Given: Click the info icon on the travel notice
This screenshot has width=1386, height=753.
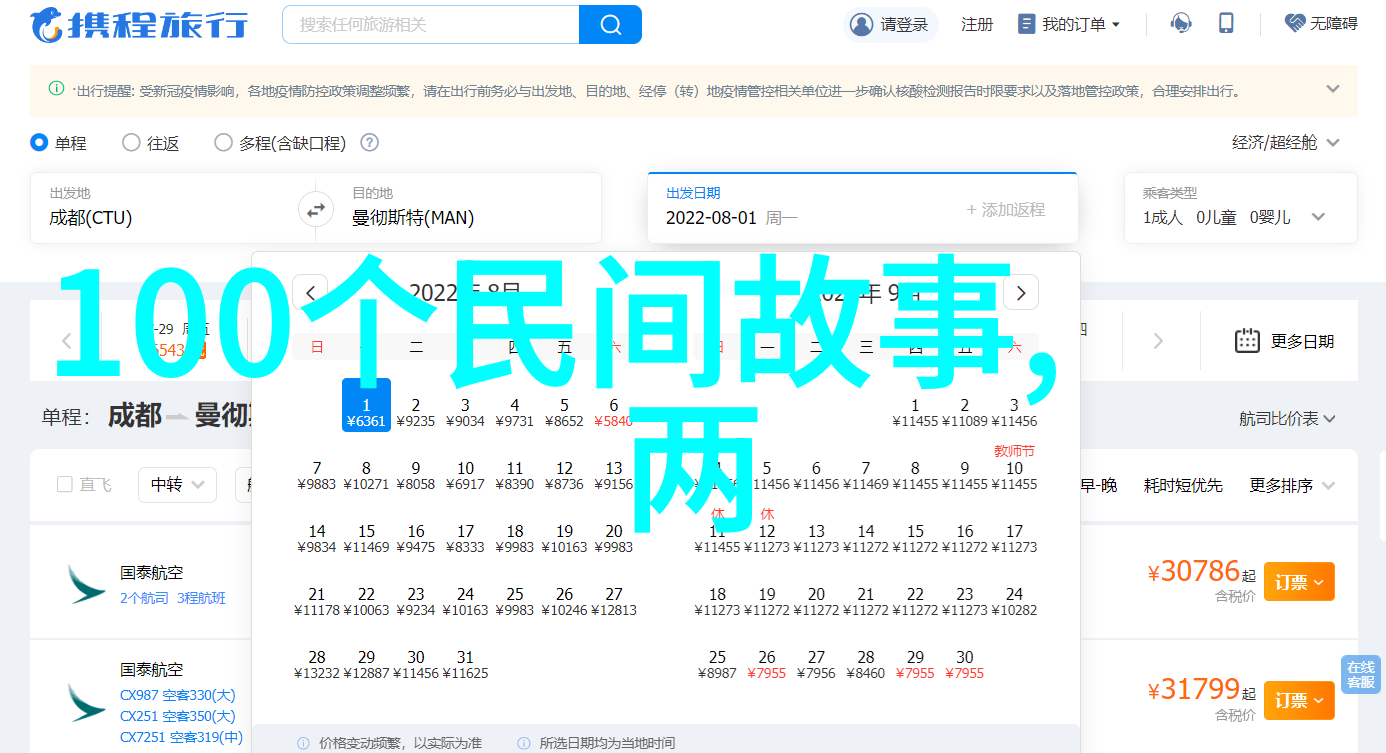Looking at the screenshot, I should click(57, 89).
